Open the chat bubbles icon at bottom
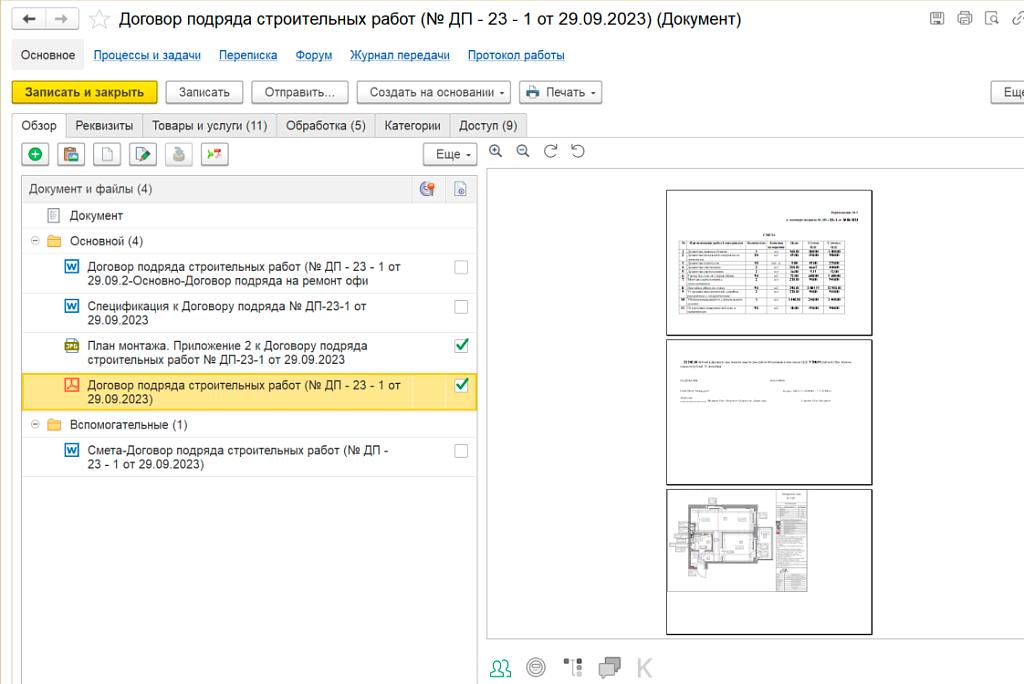Viewport: 1024px width, 684px height. 609,667
